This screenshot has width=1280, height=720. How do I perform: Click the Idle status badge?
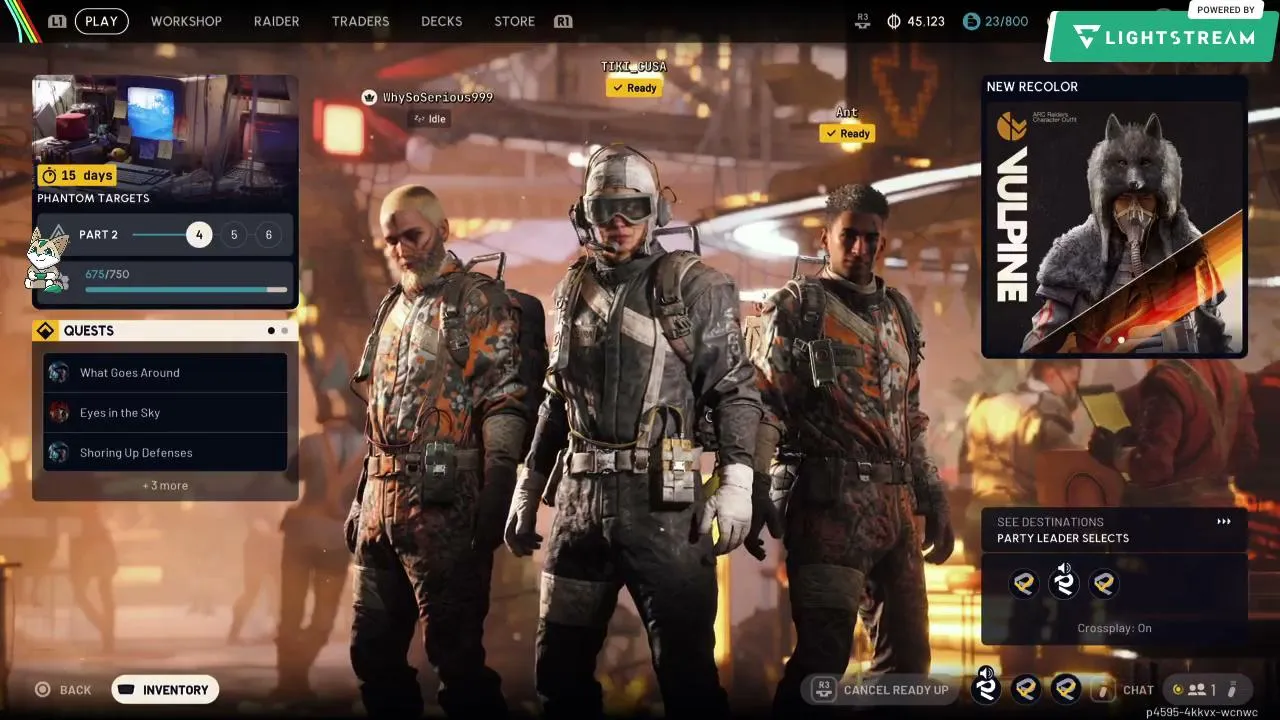(x=429, y=119)
